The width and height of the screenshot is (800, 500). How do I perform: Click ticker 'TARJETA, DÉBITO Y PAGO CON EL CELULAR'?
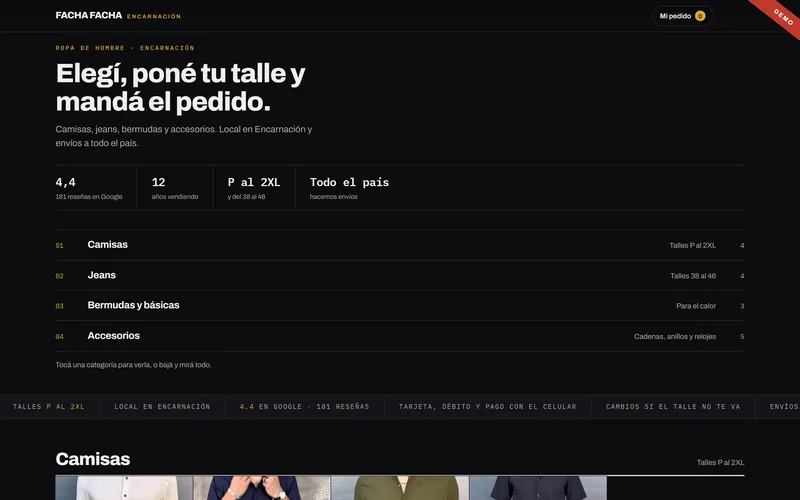(487, 407)
